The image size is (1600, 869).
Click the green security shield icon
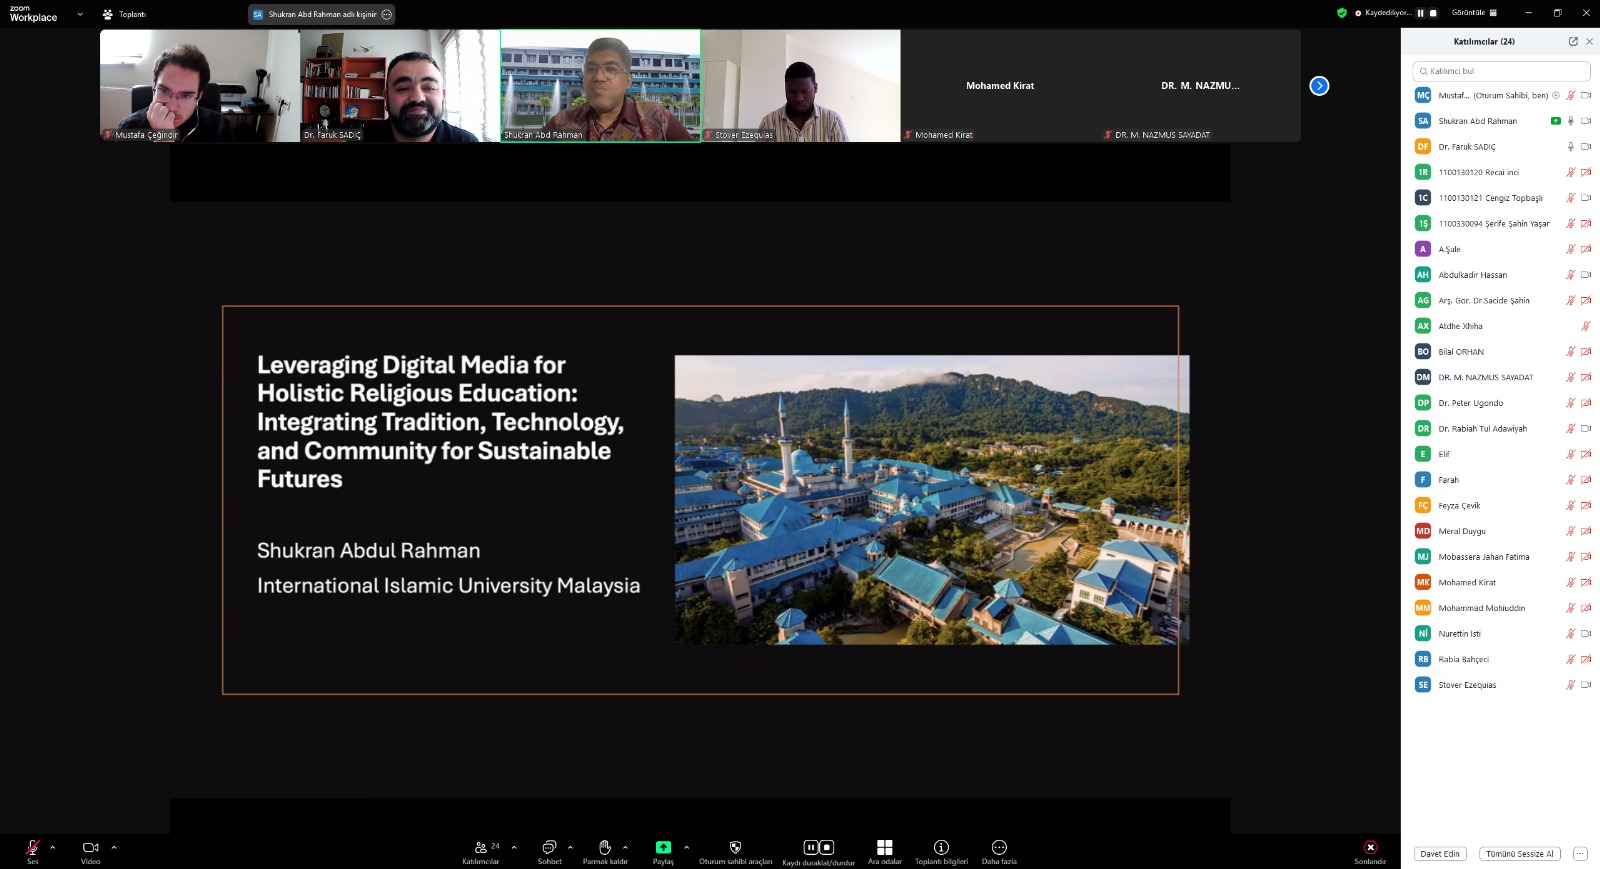point(1342,13)
